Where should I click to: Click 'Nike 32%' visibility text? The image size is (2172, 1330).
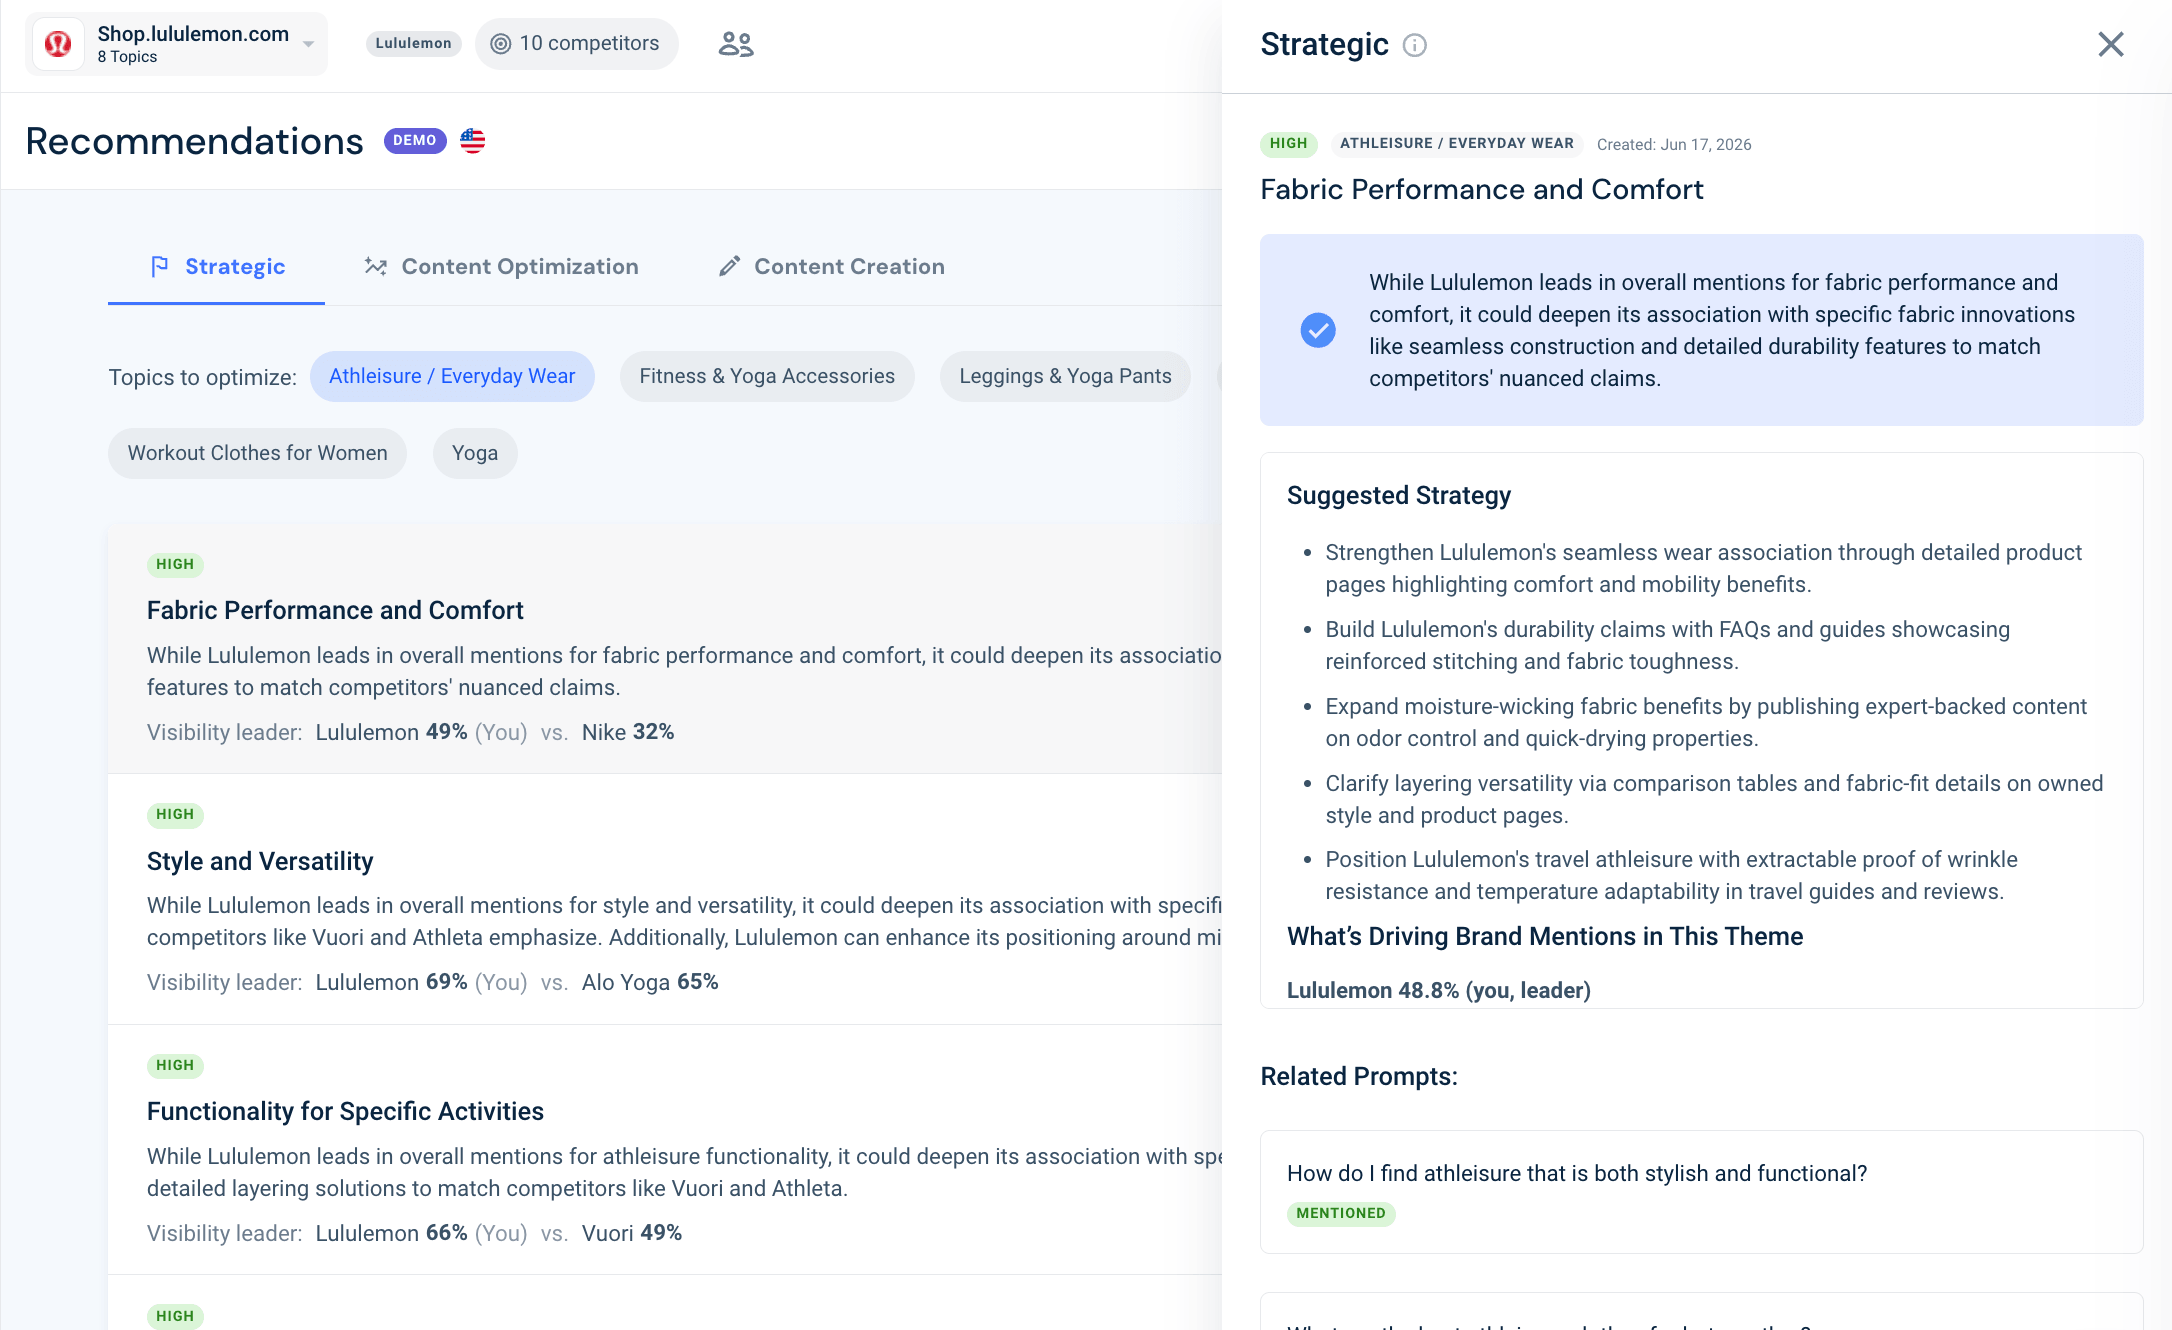point(628,733)
